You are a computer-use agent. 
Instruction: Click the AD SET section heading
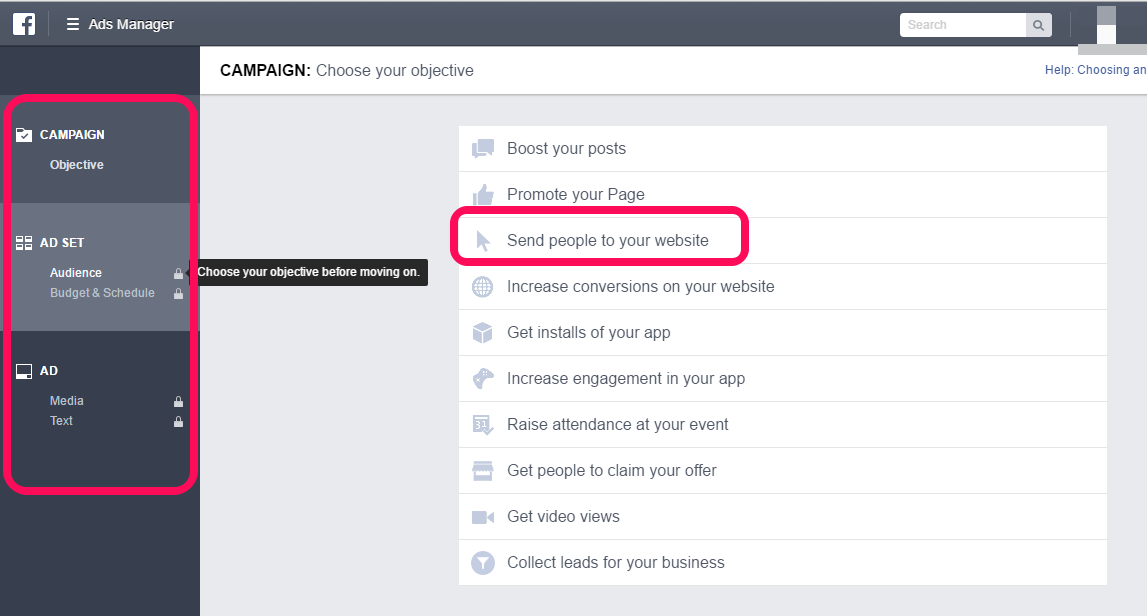pyautogui.click(x=62, y=243)
